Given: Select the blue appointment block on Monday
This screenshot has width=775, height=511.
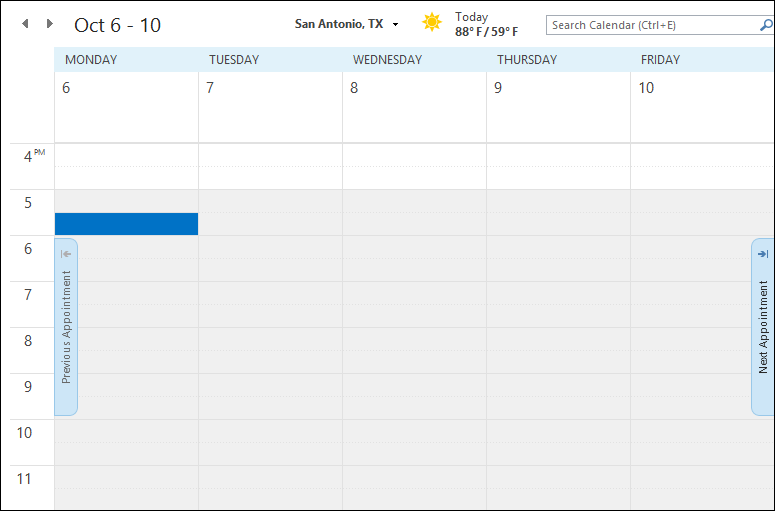Looking at the screenshot, I should (126, 224).
